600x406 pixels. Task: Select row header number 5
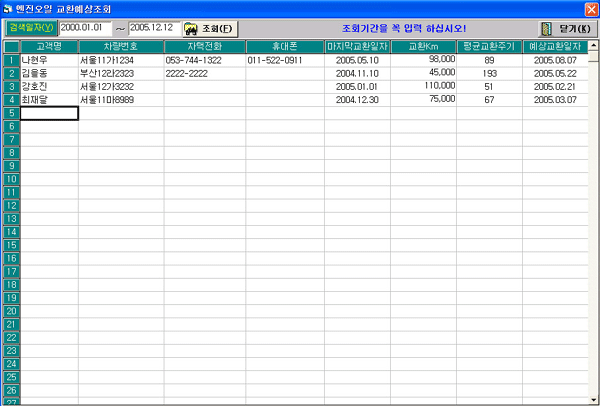tap(11, 113)
